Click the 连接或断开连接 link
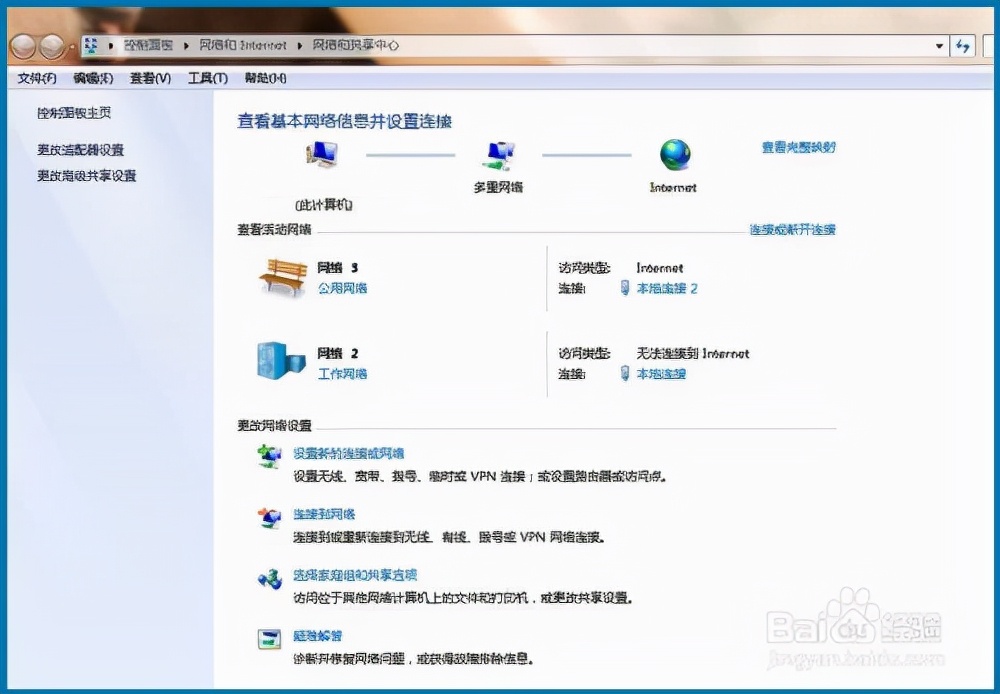This screenshot has height=694, width=1000. 793,228
